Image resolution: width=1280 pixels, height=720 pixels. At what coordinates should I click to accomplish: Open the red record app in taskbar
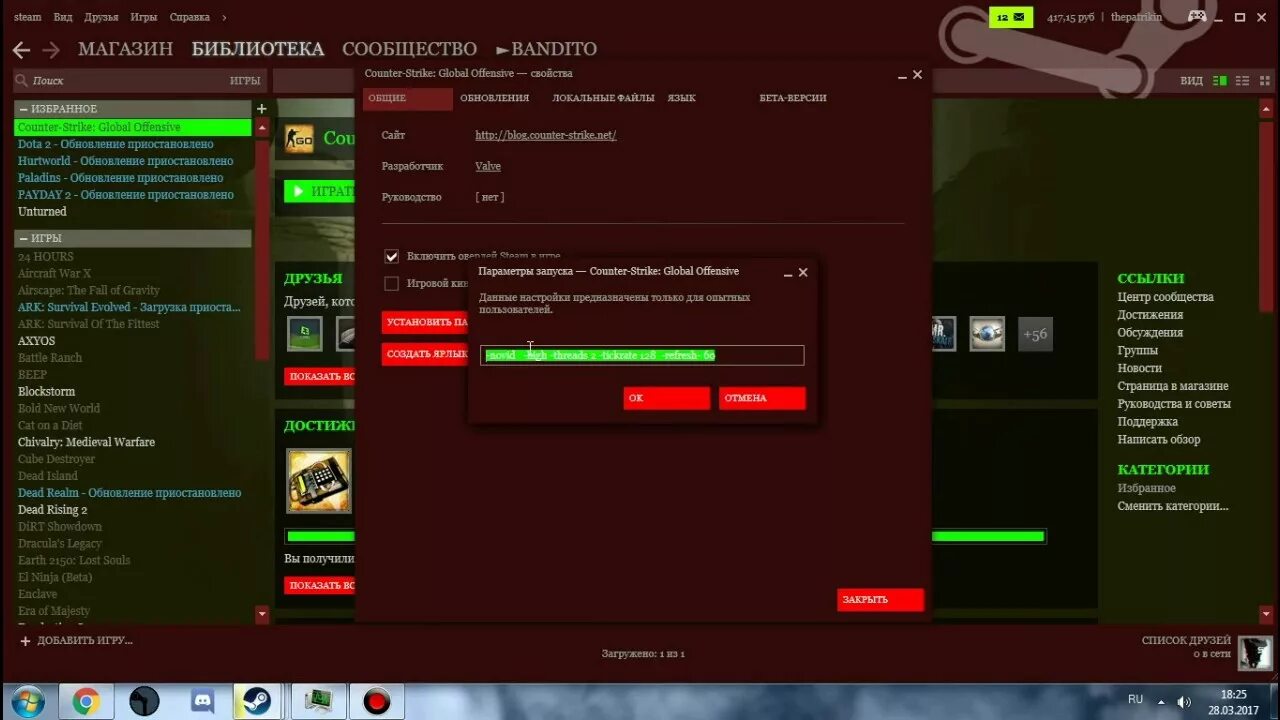coord(377,702)
